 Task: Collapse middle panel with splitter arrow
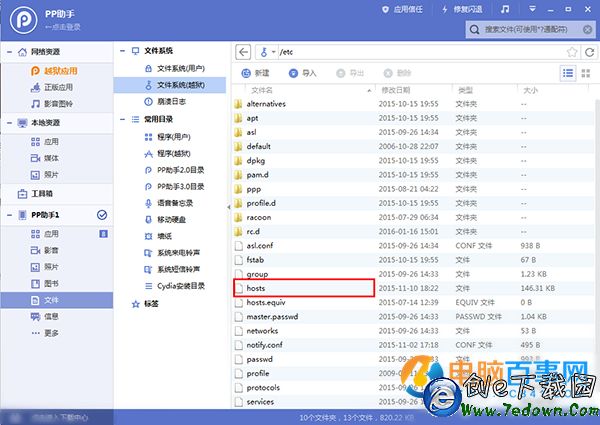[x=229, y=207]
